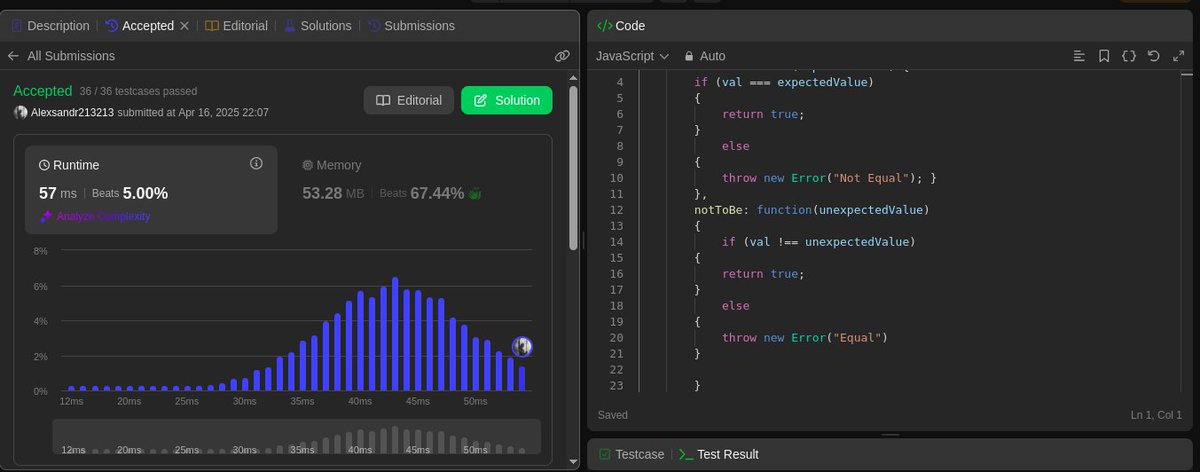This screenshot has width=1200, height=472.
Task: Open the Test Result tab
Action: [x=718, y=454]
